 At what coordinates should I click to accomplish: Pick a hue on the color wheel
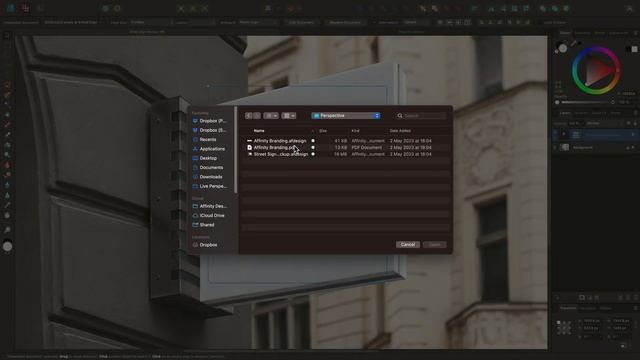coord(596,71)
